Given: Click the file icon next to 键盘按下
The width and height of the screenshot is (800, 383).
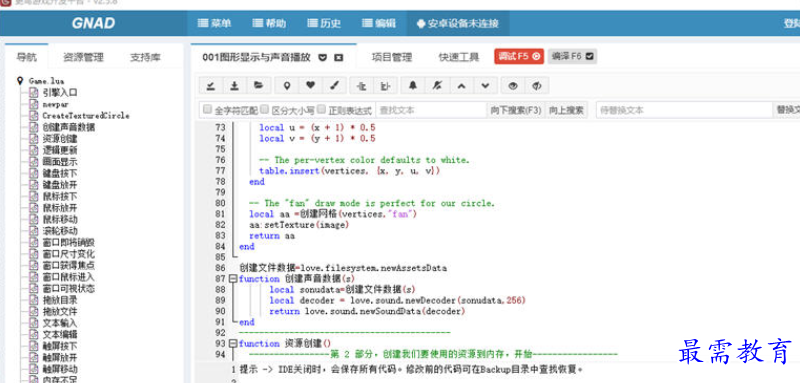Looking at the screenshot, I should pos(34,173).
